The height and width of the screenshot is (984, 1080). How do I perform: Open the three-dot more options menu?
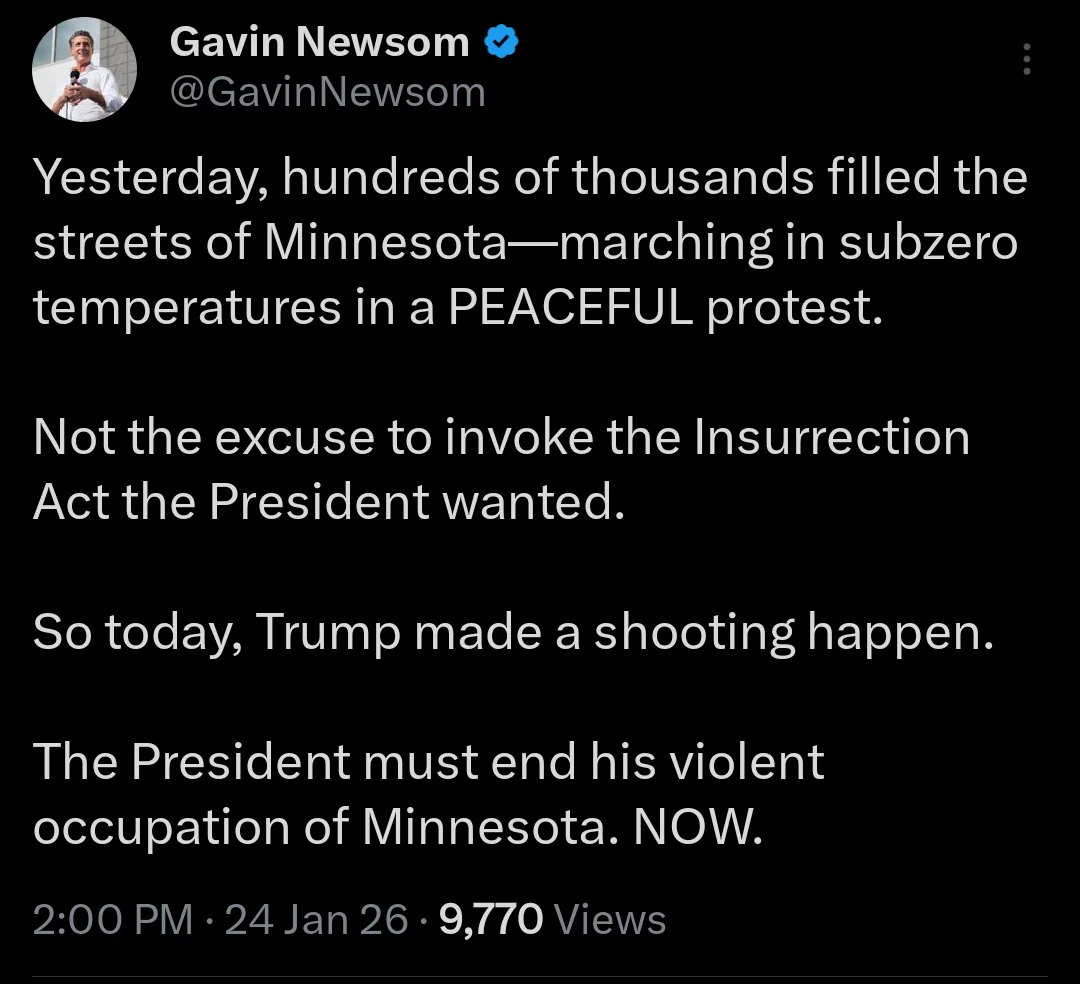(x=1027, y=60)
